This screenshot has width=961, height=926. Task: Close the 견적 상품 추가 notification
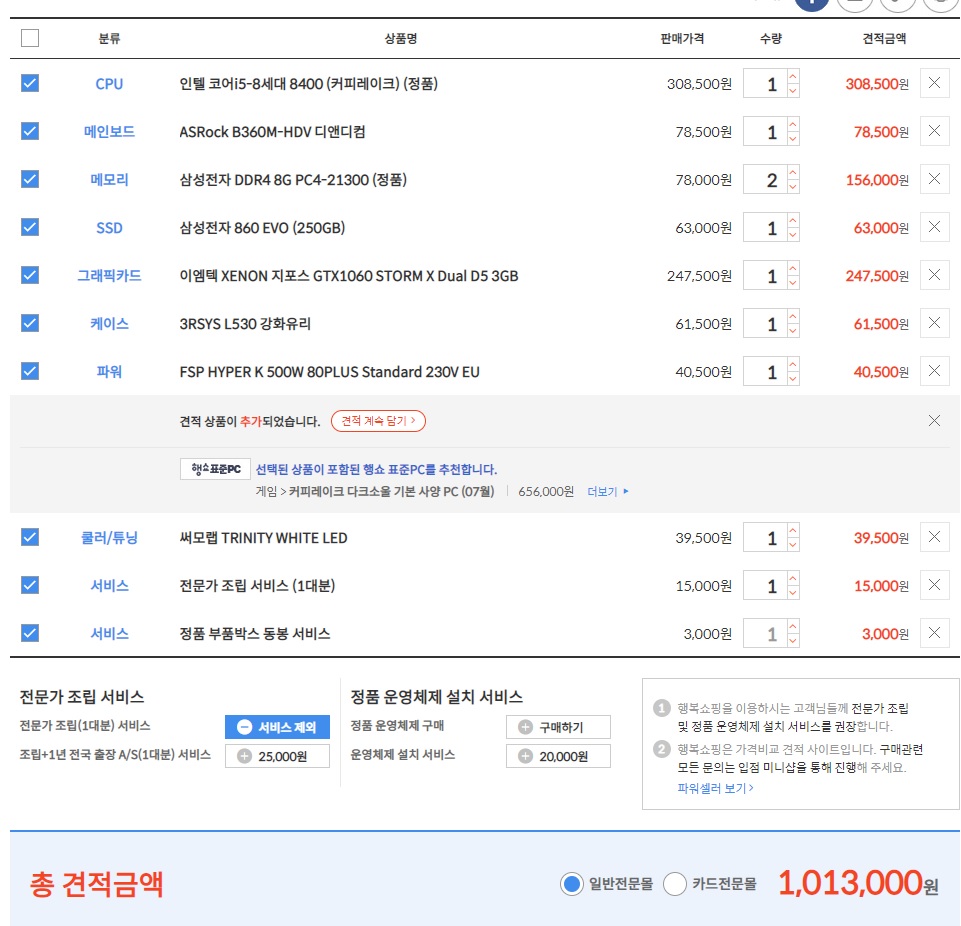coord(934,421)
